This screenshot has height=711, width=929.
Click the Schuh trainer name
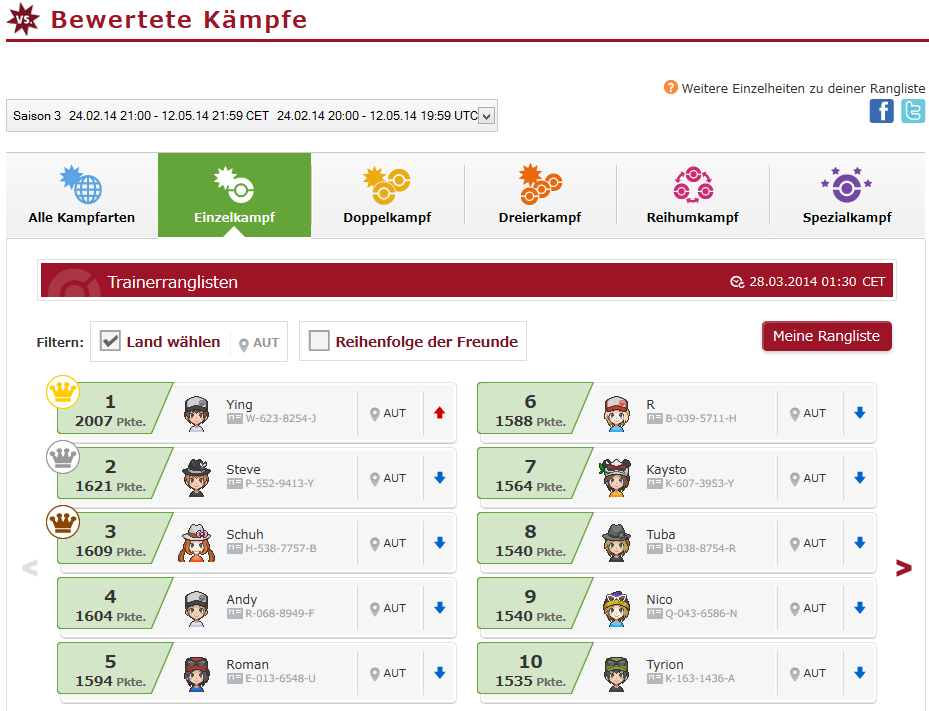point(245,534)
